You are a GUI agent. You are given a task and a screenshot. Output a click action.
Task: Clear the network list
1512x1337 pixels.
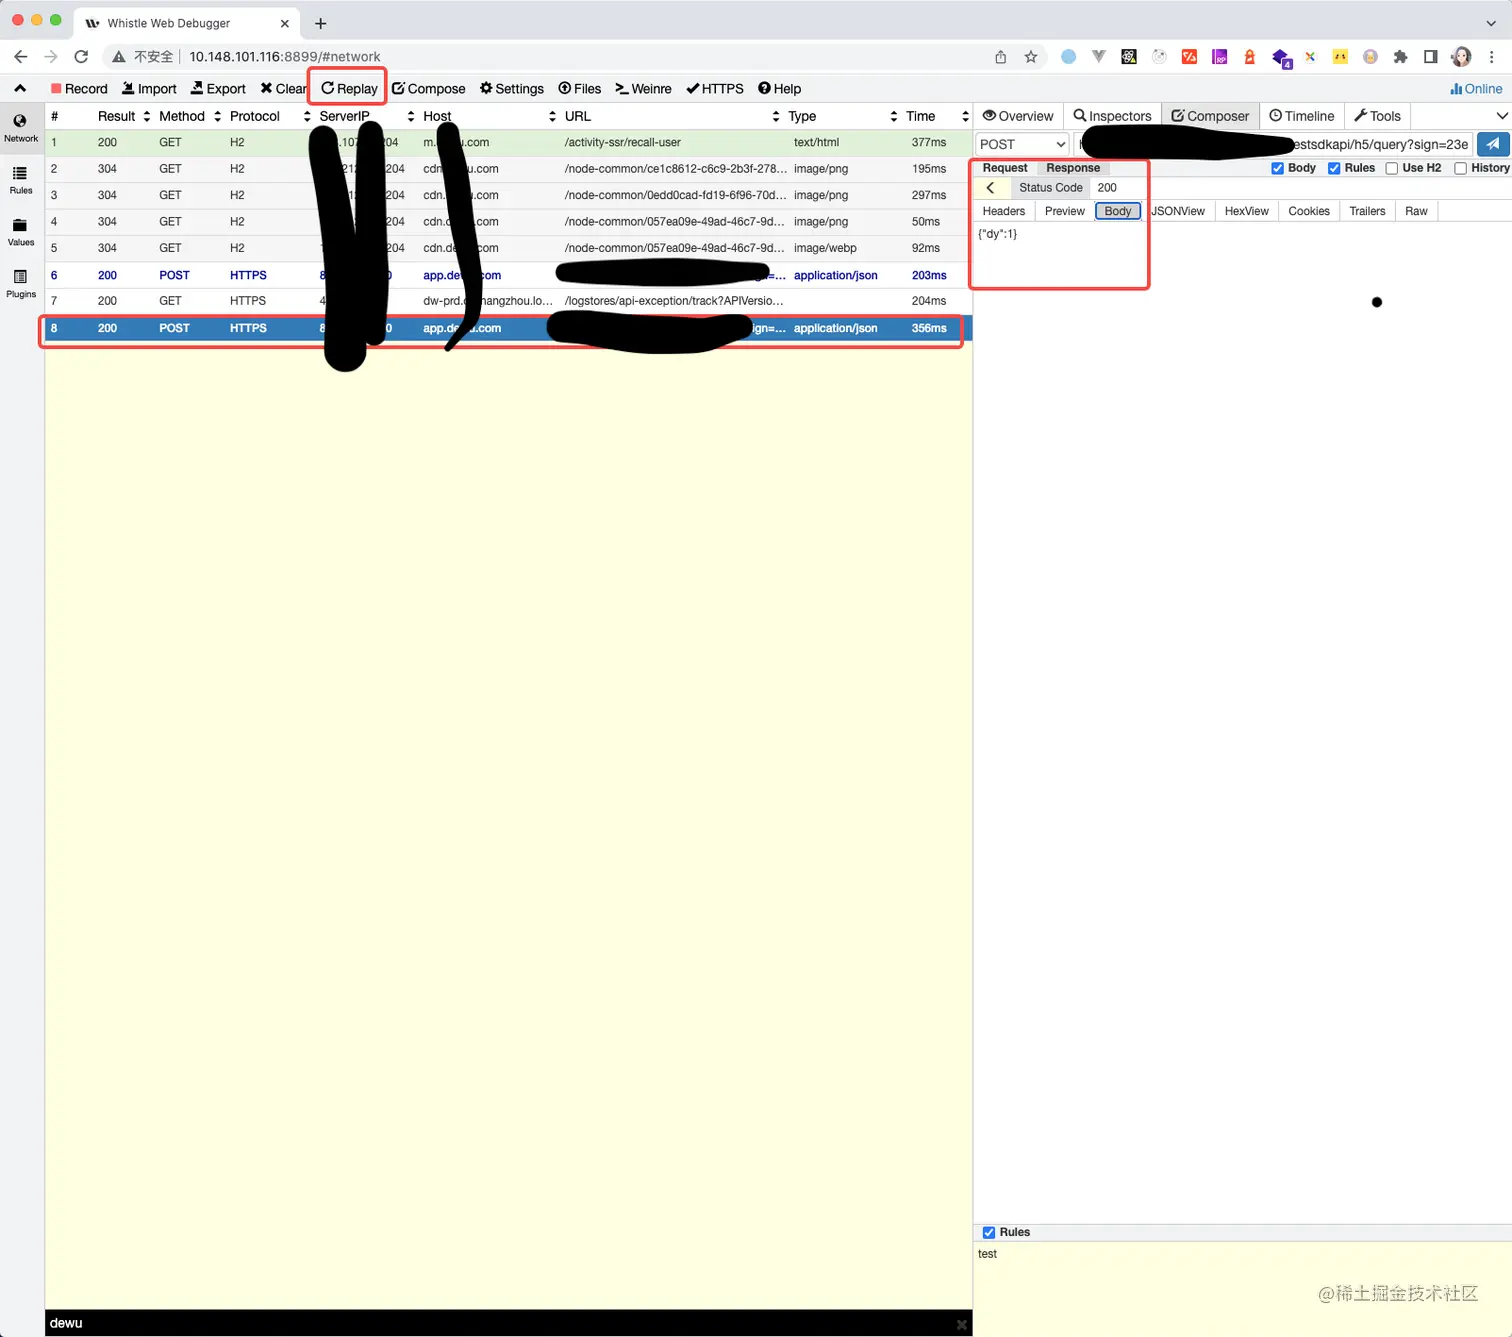pos(284,89)
